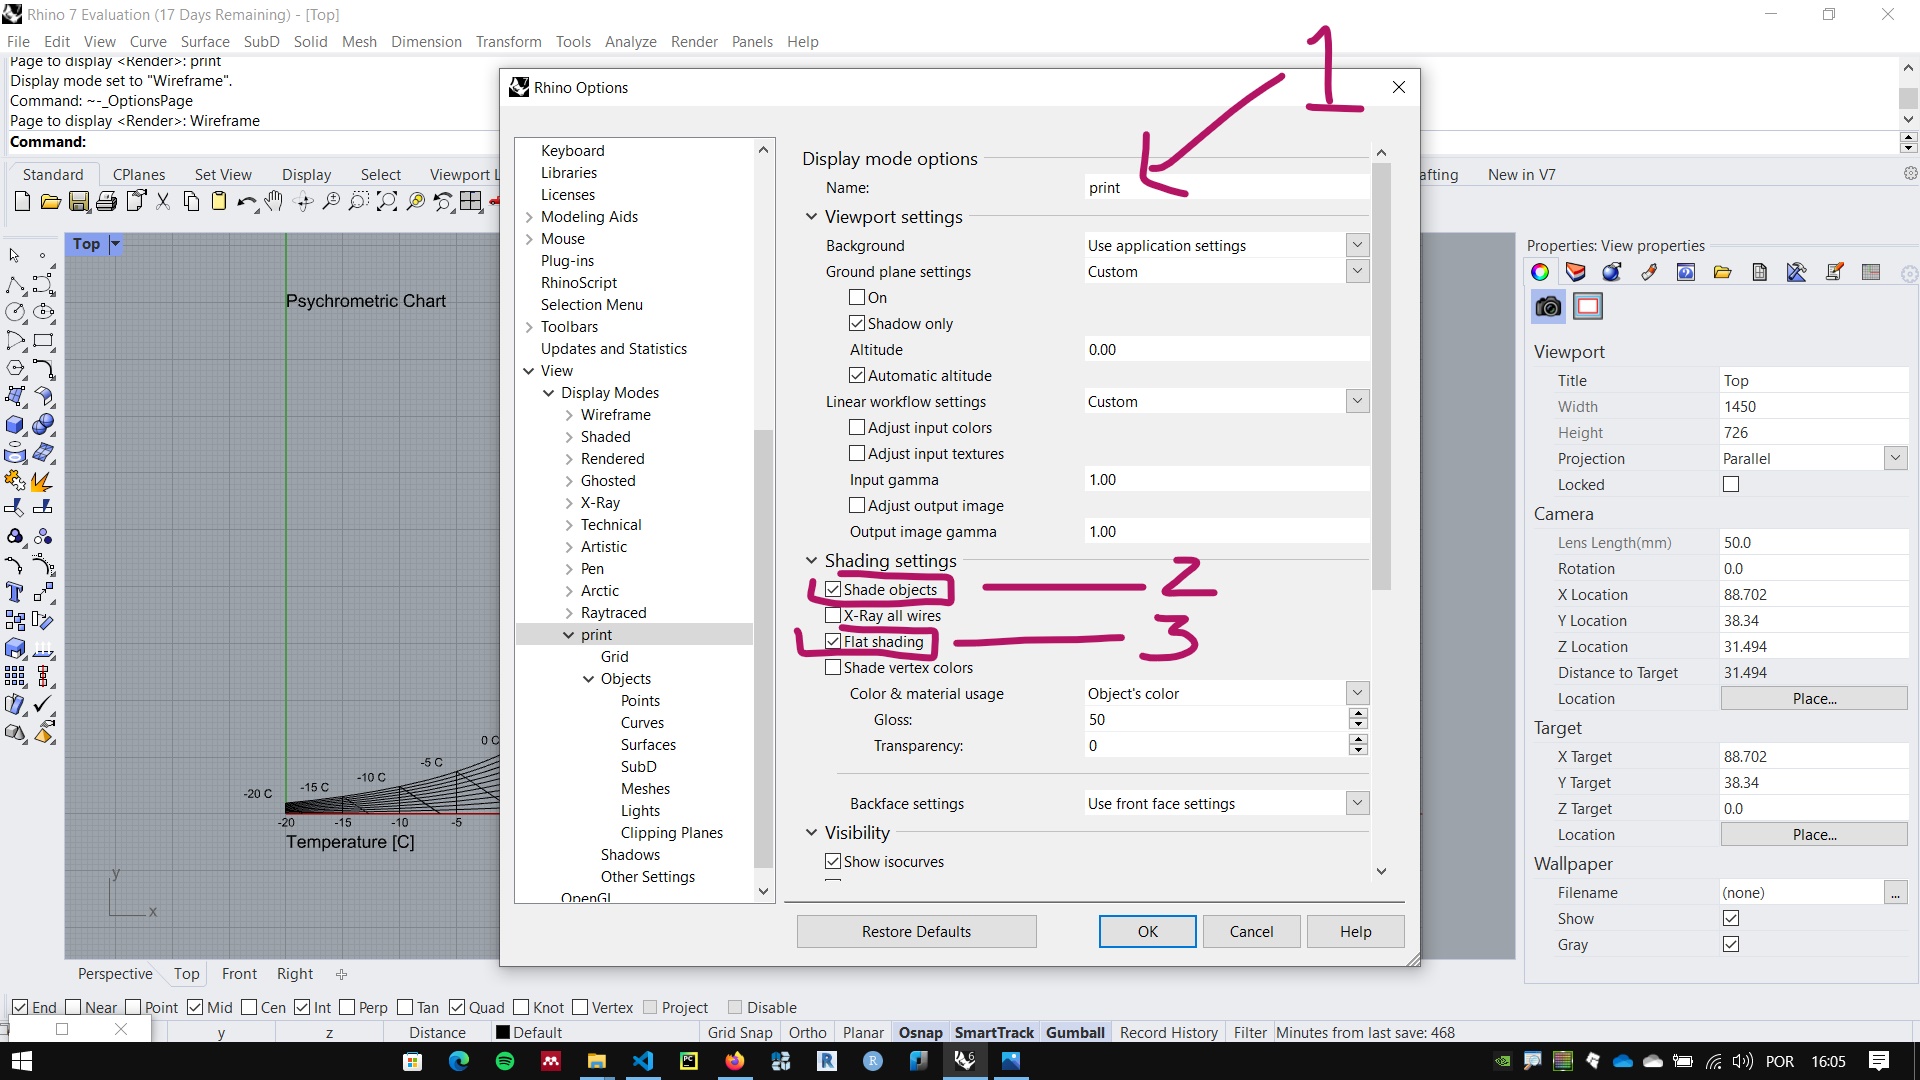Select the Pan hand tool
Image resolution: width=1920 pixels, height=1080 pixels.
(x=274, y=202)
